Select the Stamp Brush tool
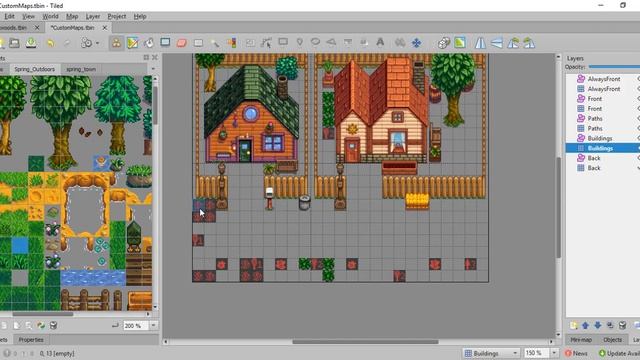Viewport: 640px width, 360px height. 116,43
